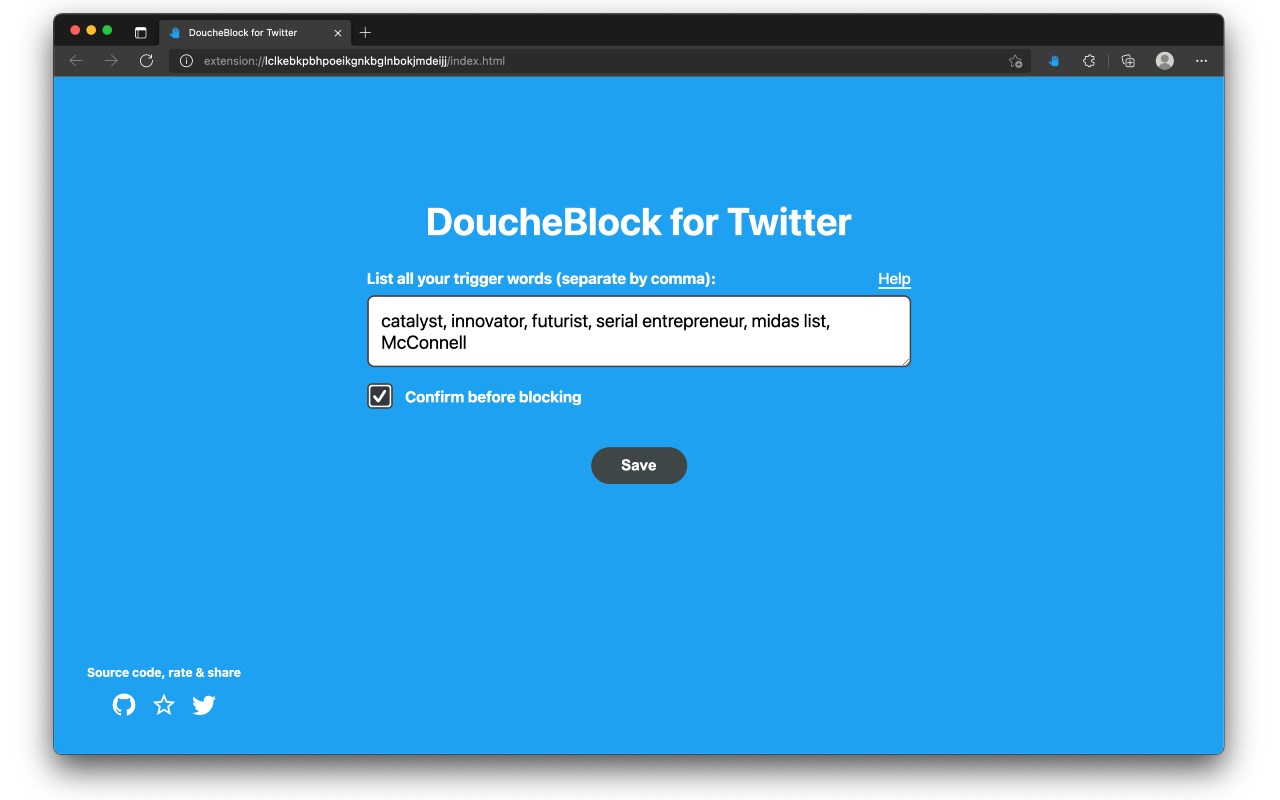Image resolution: width=1280 pixels, height=800 pixels.
Task: View site information icon in address bar
Action: [x=186, y=61]
